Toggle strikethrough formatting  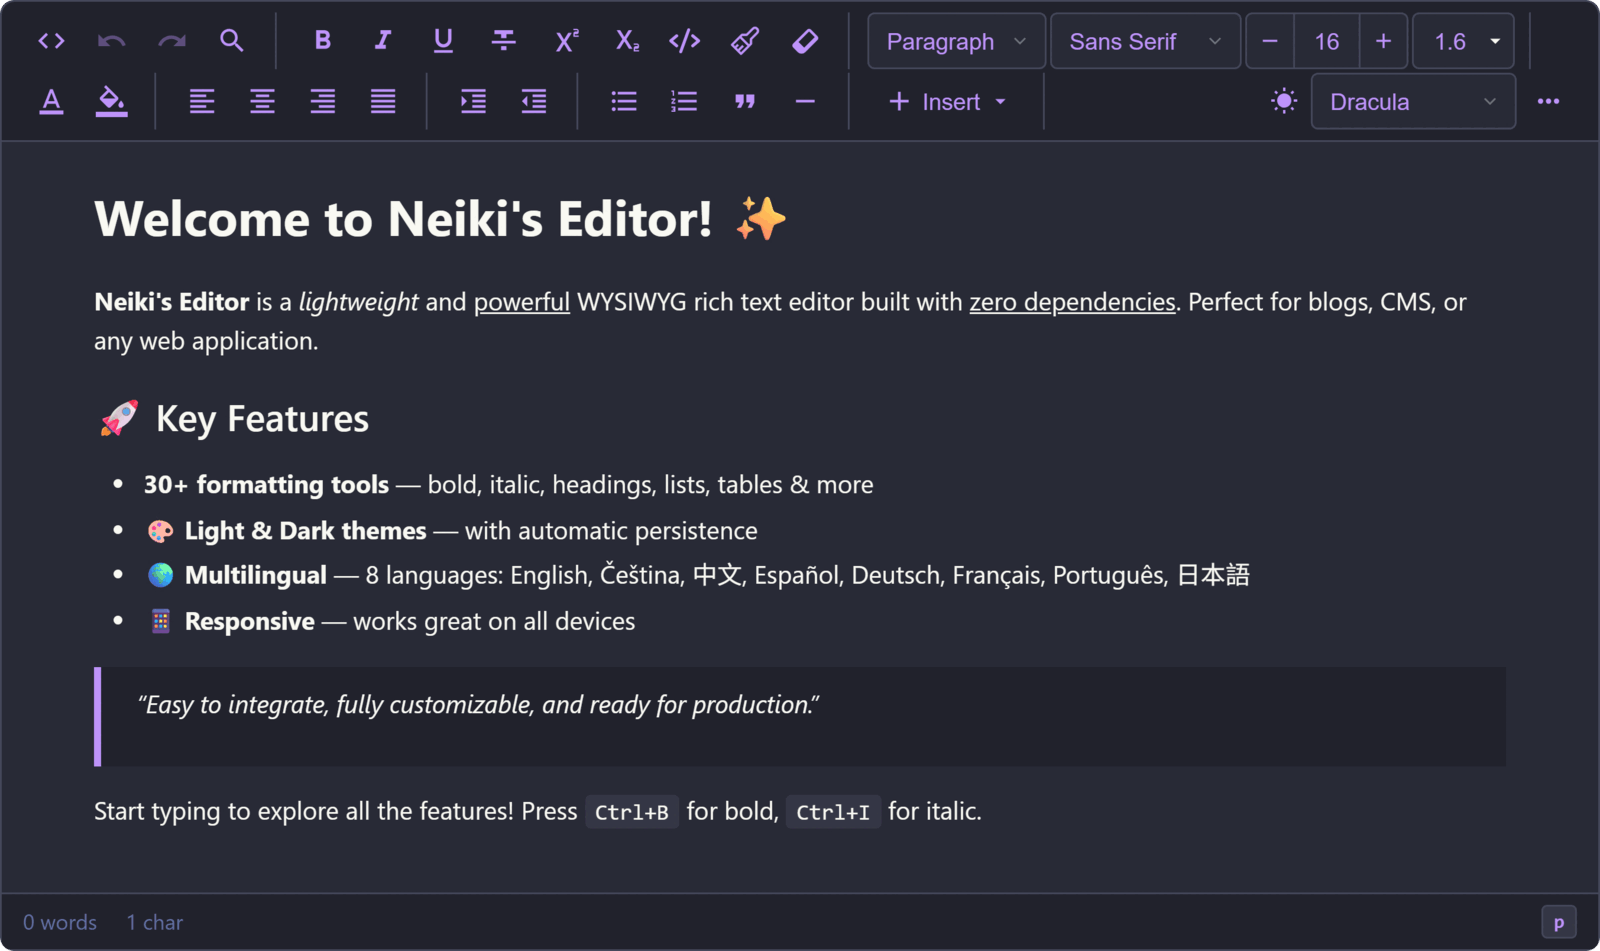[x=504, y=41]
